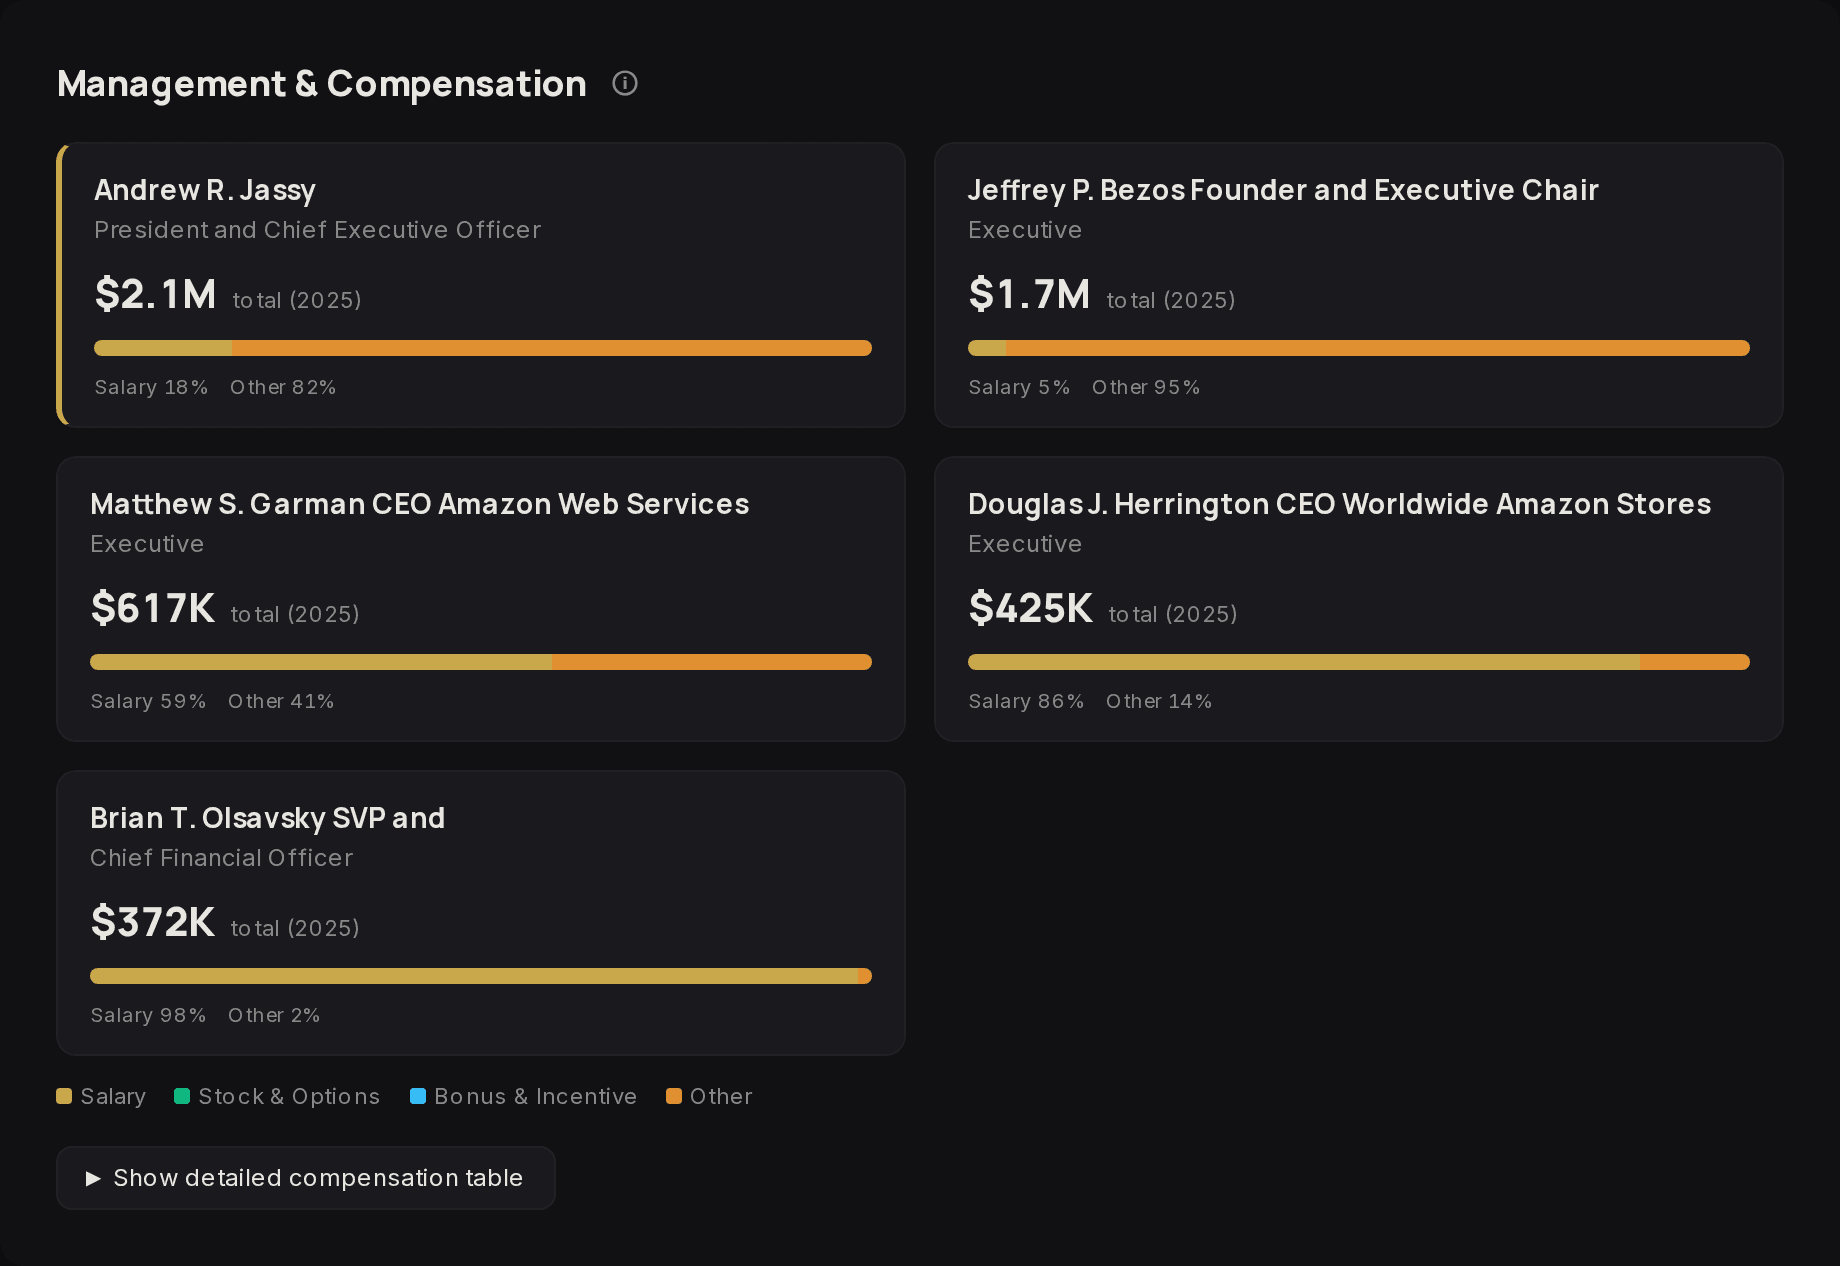Open the Andrew R. Jassy card name
1840x1266 pixels.
205,190
